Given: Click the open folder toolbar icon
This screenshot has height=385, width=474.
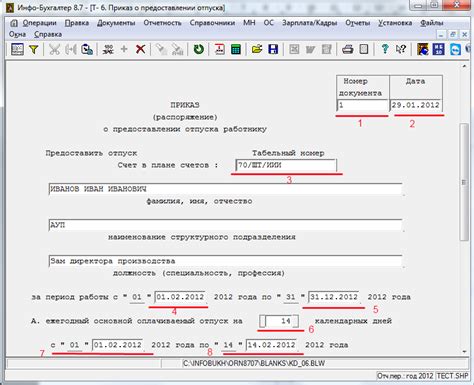Looking at the screenshot, I should [257, 50].
